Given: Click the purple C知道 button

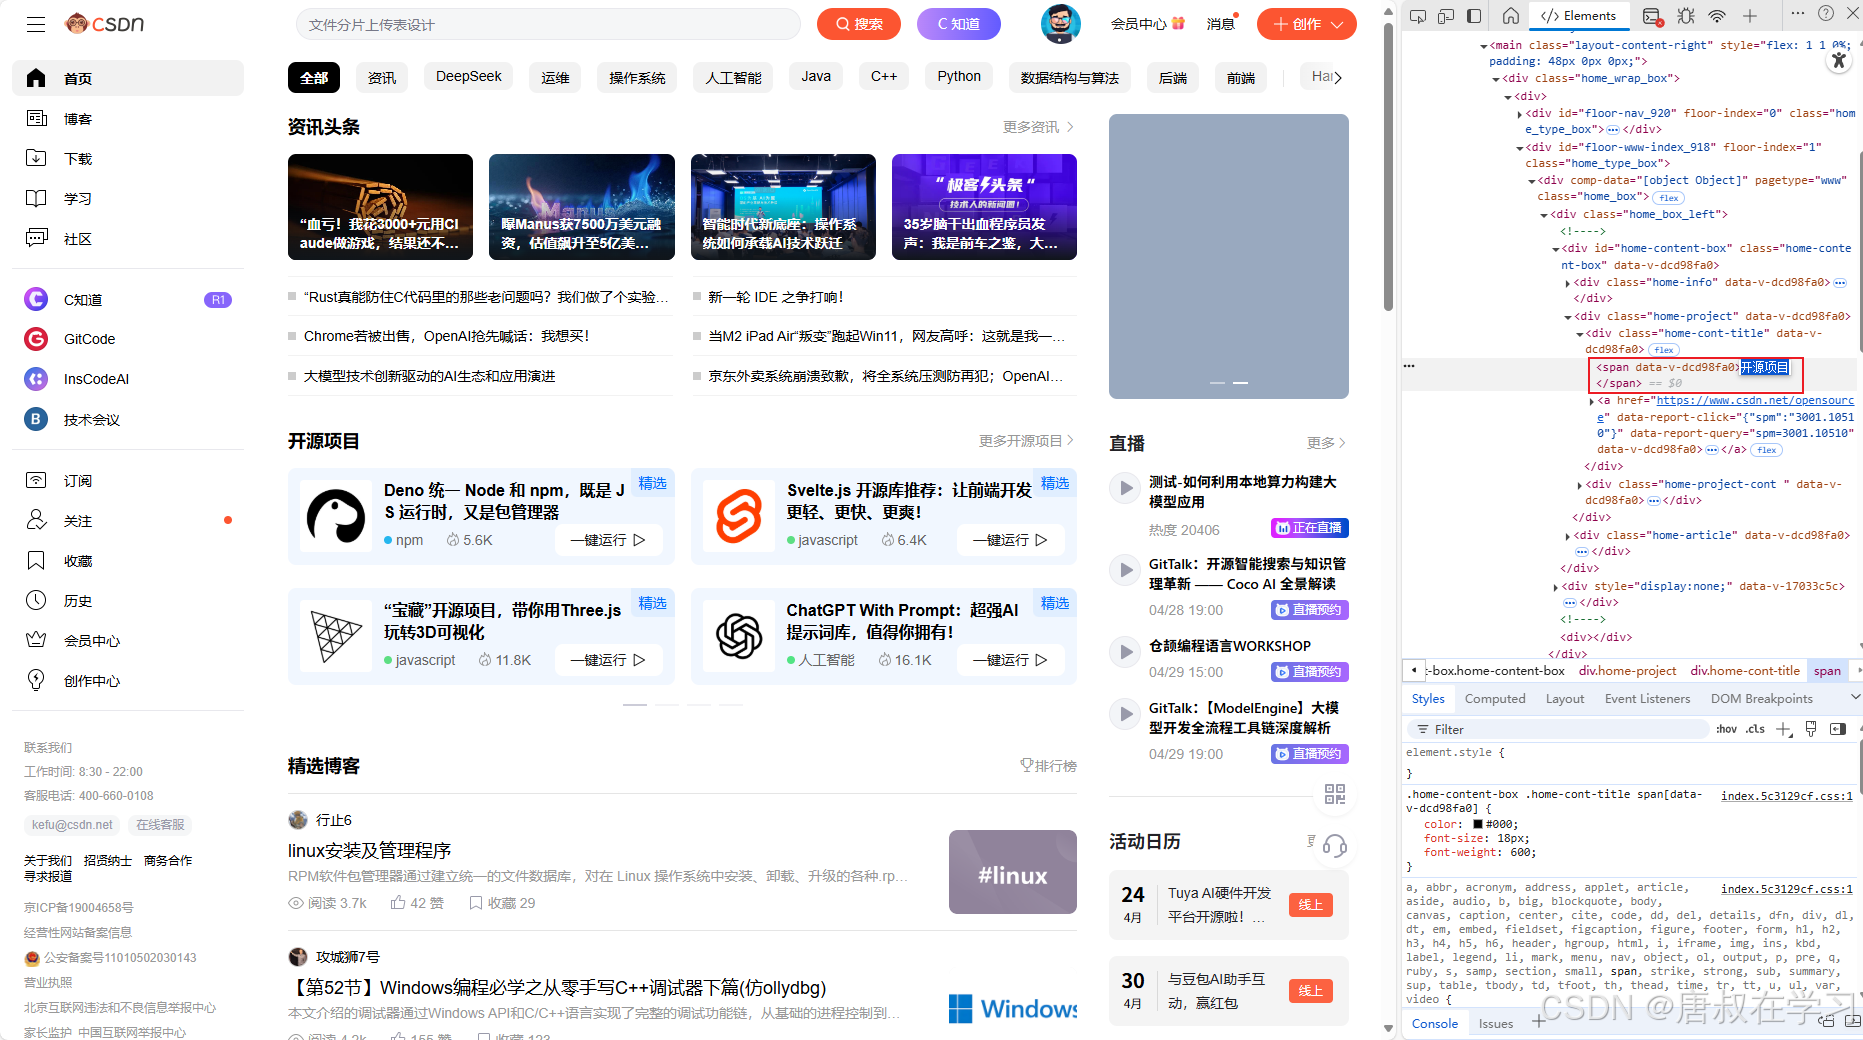Looking at the screenshot, I should click(959, 24).
